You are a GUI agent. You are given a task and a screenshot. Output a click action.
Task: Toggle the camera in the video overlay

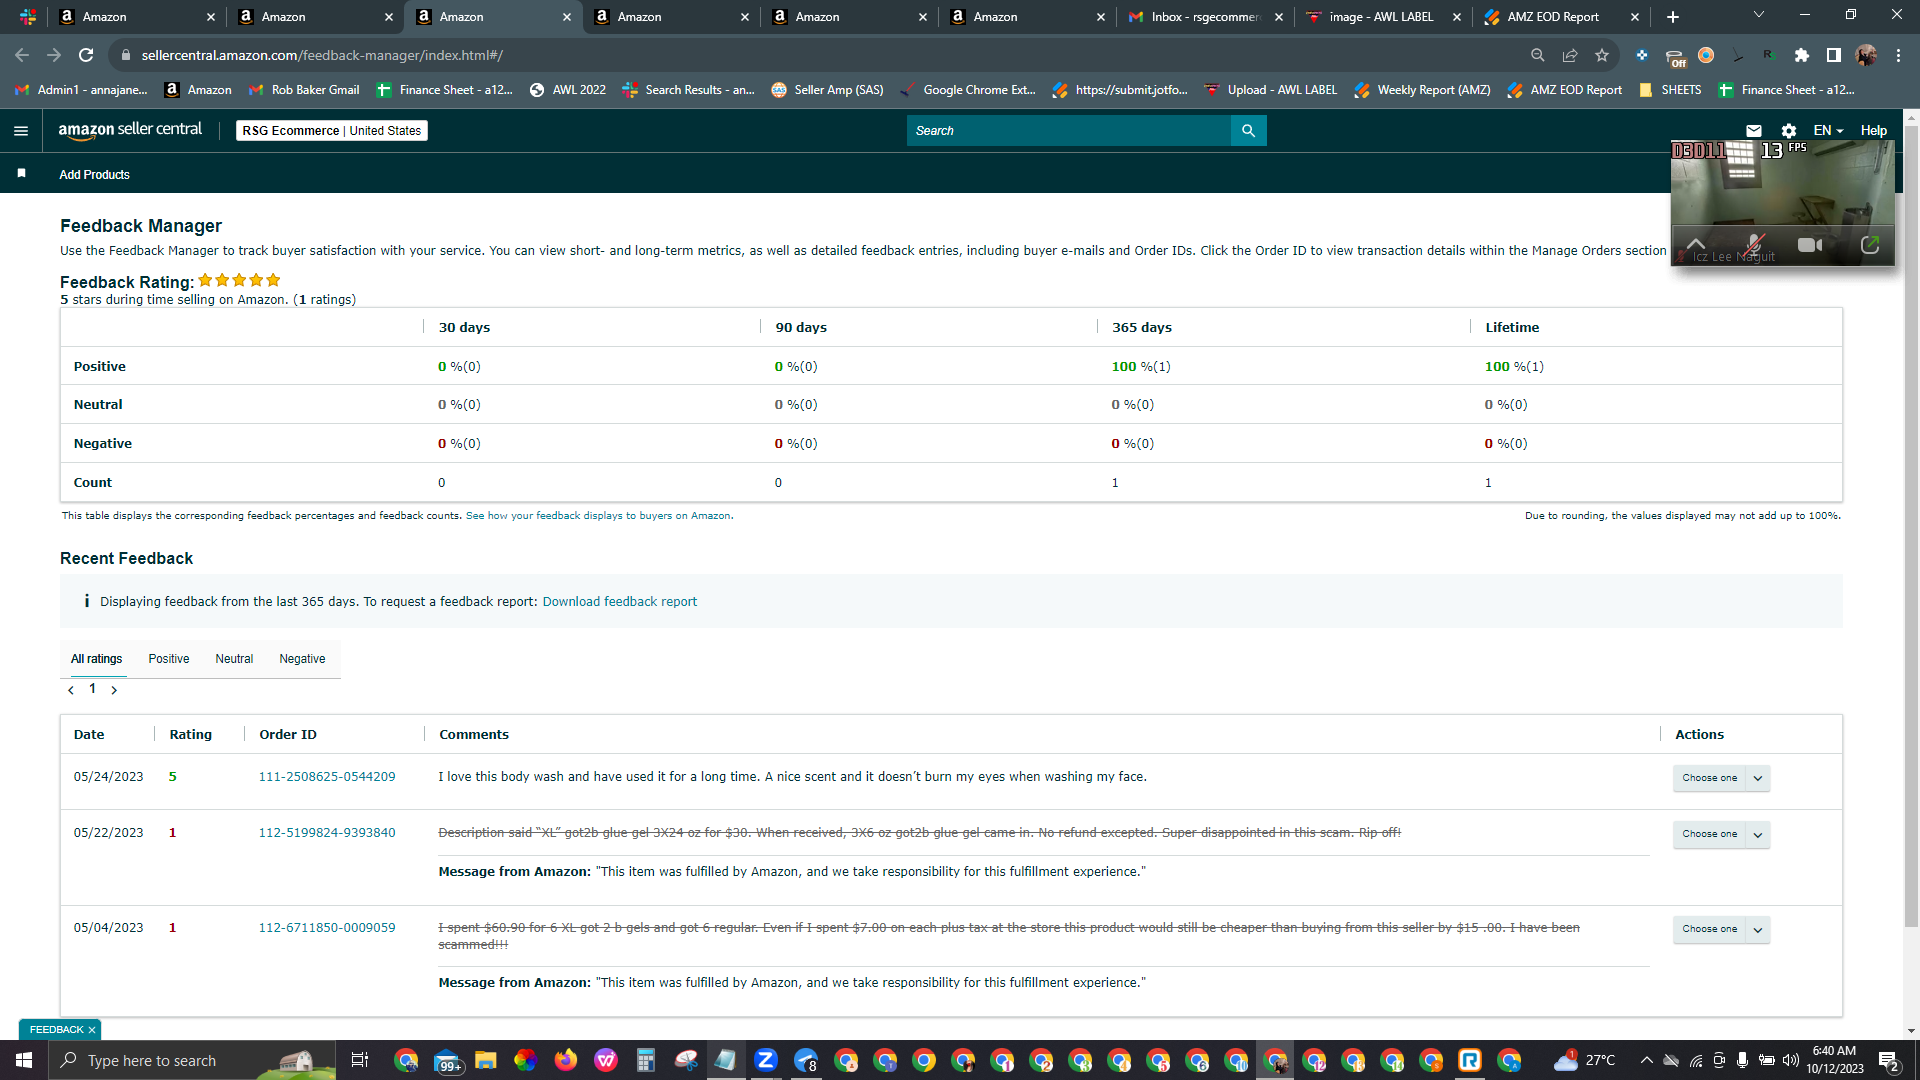(x=1810, y=245)
